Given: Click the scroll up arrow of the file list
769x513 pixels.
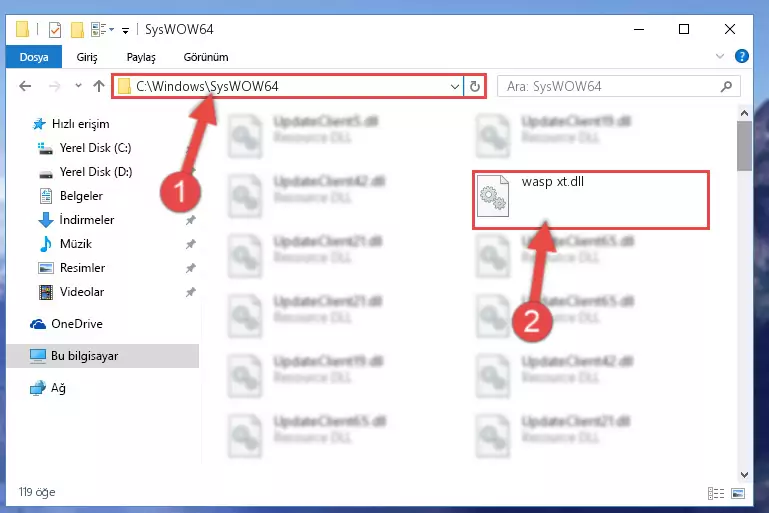Looking at the screenshot, I should click(744, 113).
